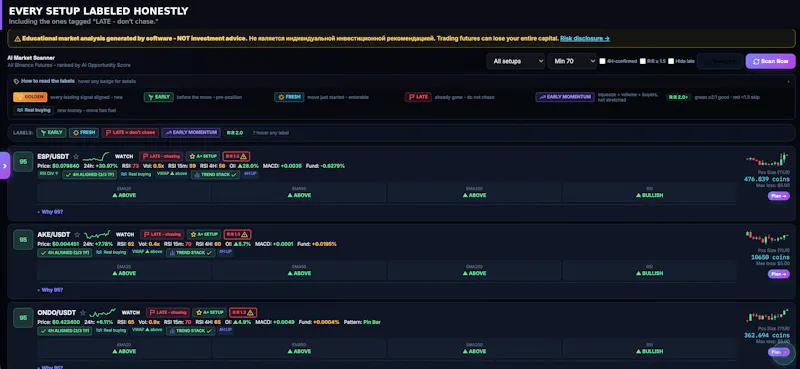Viewport: 800px width, 369px height.
Task: Click the AKE/USDT candlestick mini chart
Action: 767,238
